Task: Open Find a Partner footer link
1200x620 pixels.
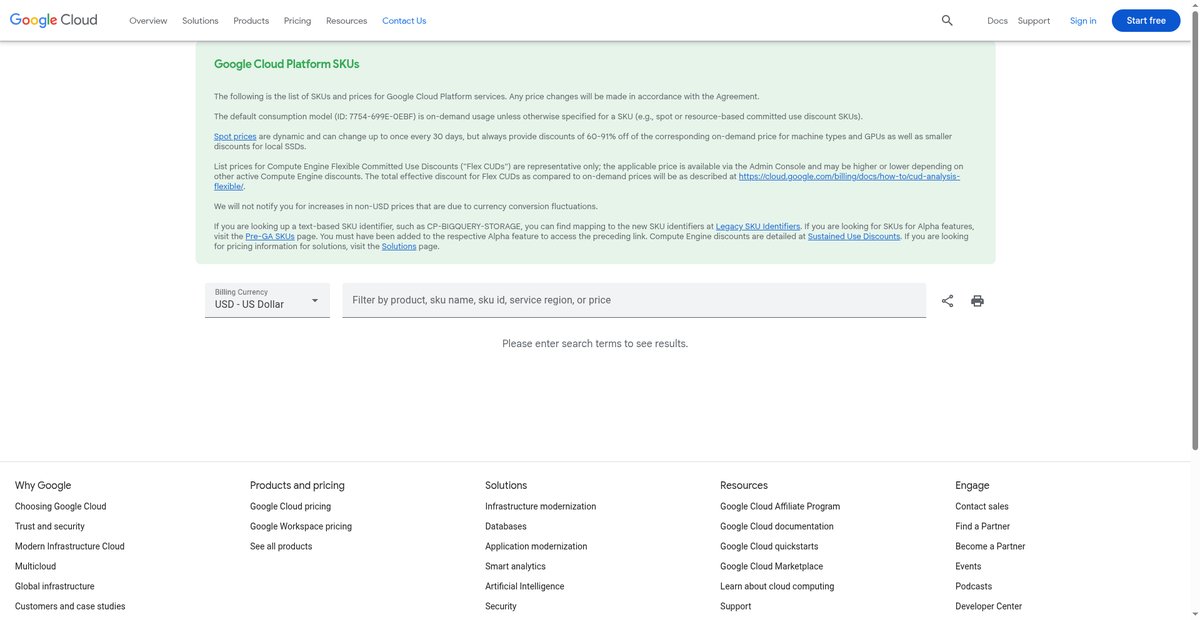Action: (982, 526)
